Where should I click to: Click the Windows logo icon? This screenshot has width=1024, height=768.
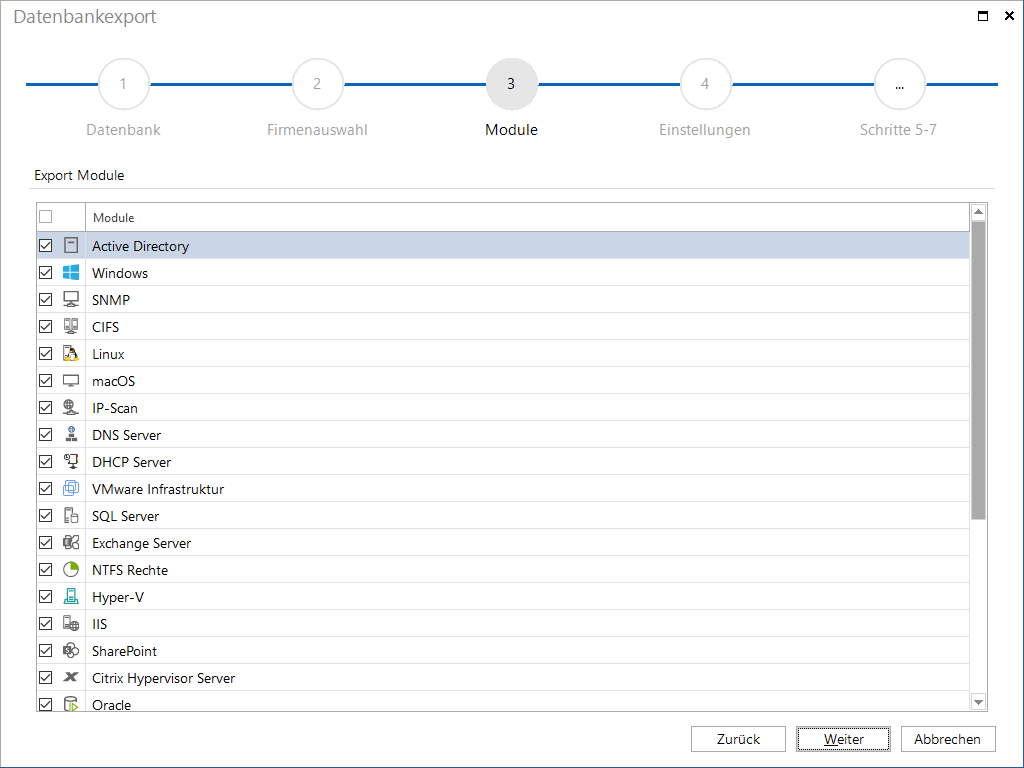pyautogui.click(x=71, y=272)
